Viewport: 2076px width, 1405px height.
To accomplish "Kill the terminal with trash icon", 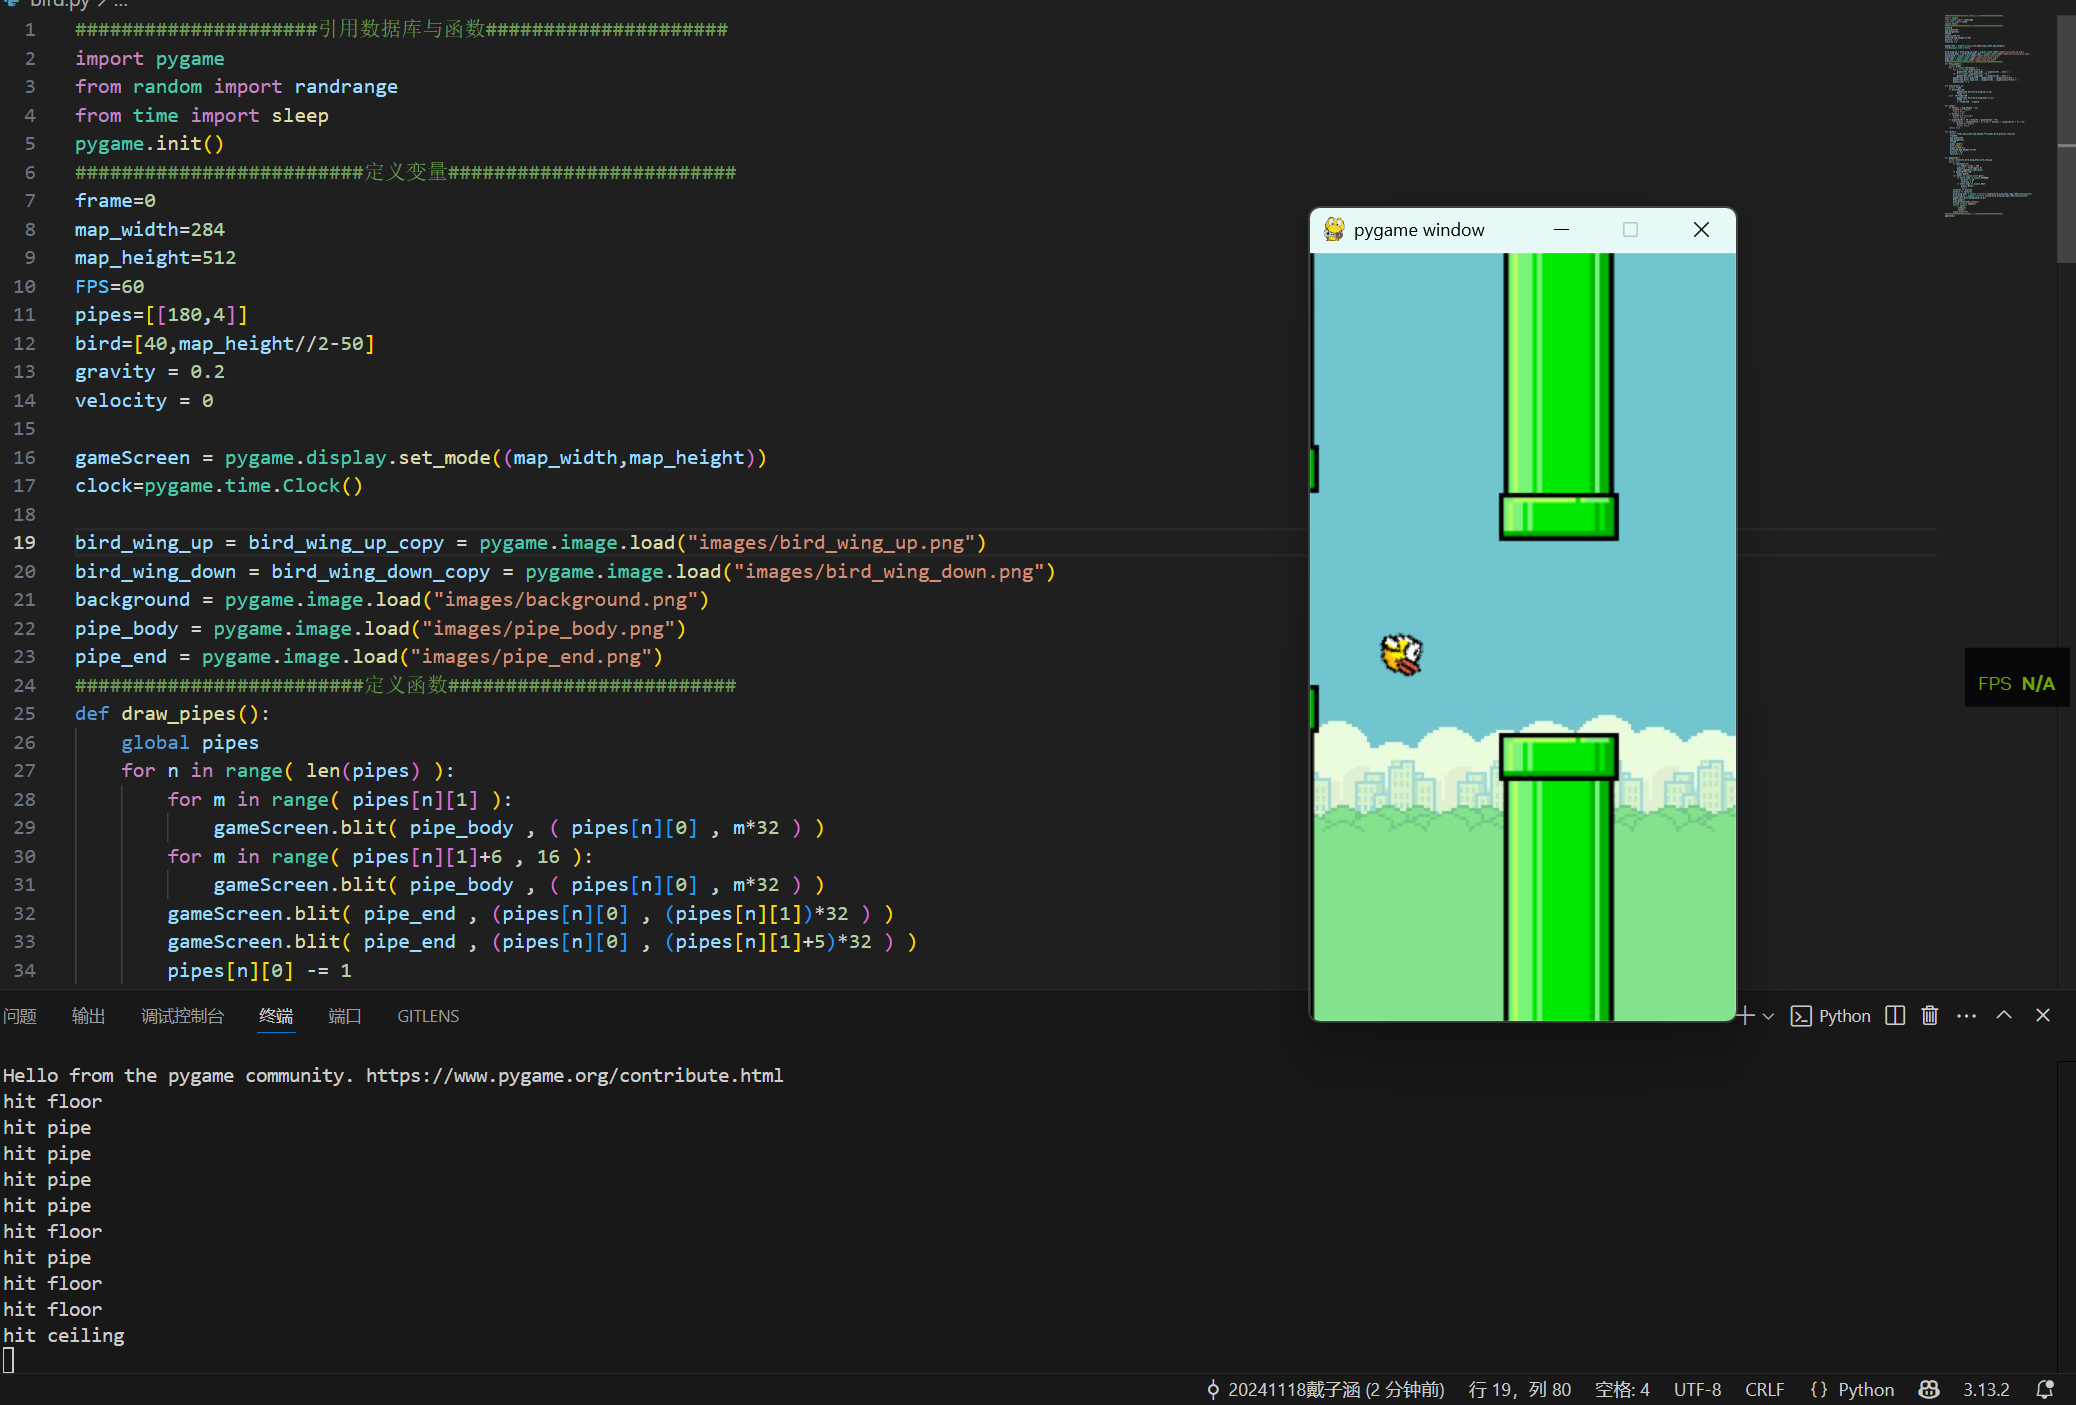I will click(1930, 1016).
